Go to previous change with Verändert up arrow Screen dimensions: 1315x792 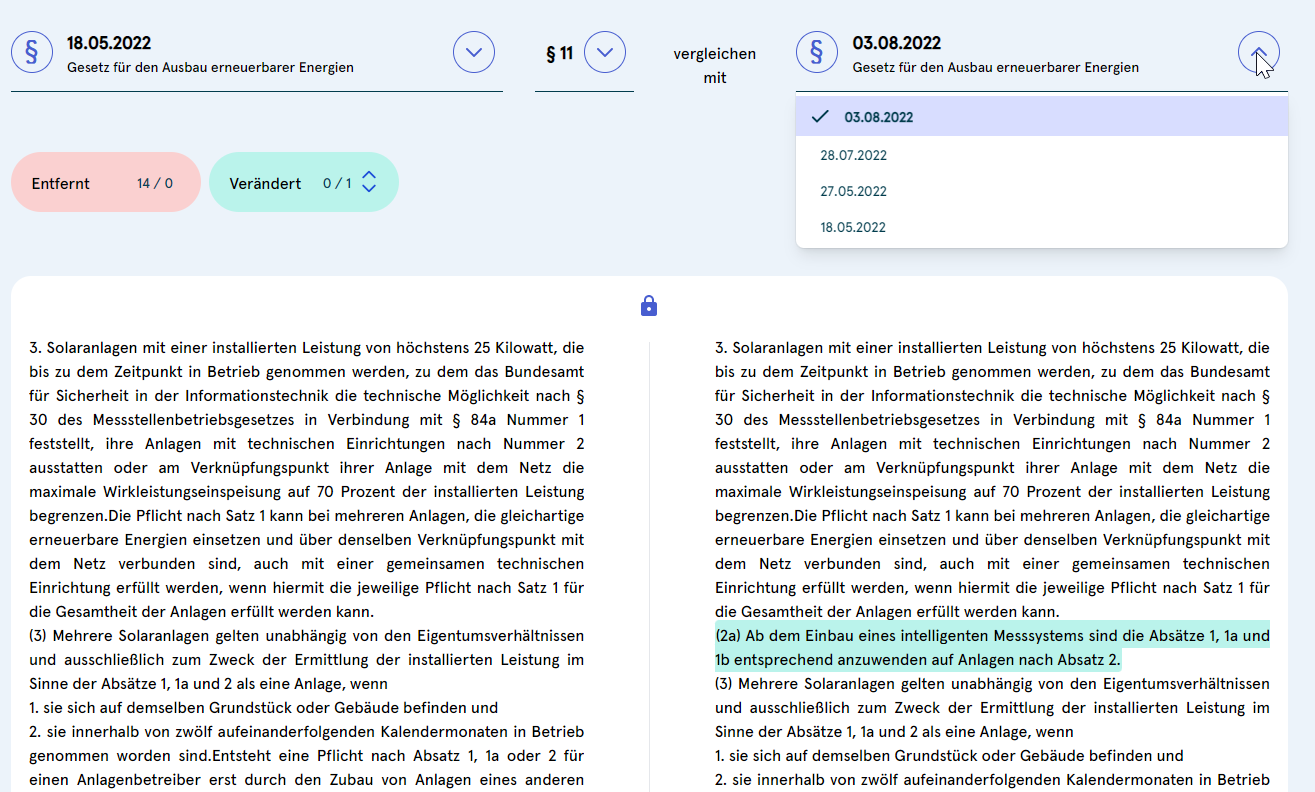(369, 175)
